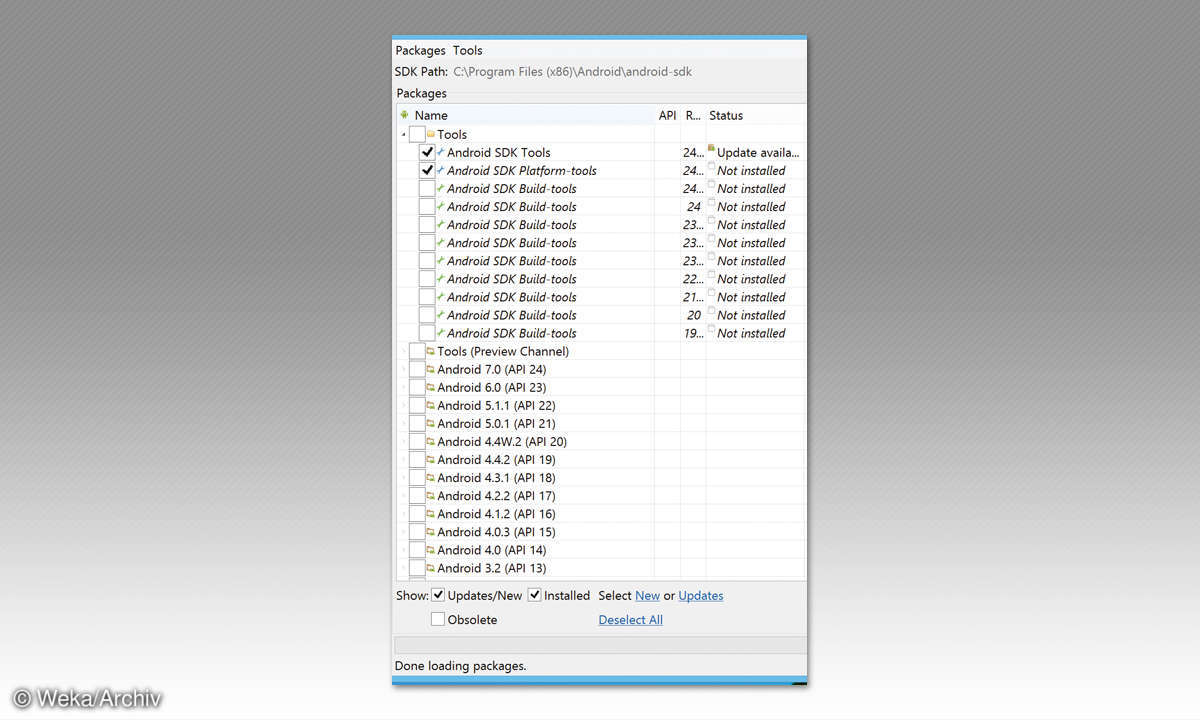This screenshot has width=1200, height=720.
Task: Click the Not installed status icon of Platform-tools row
Action: [x=711, y=167]
